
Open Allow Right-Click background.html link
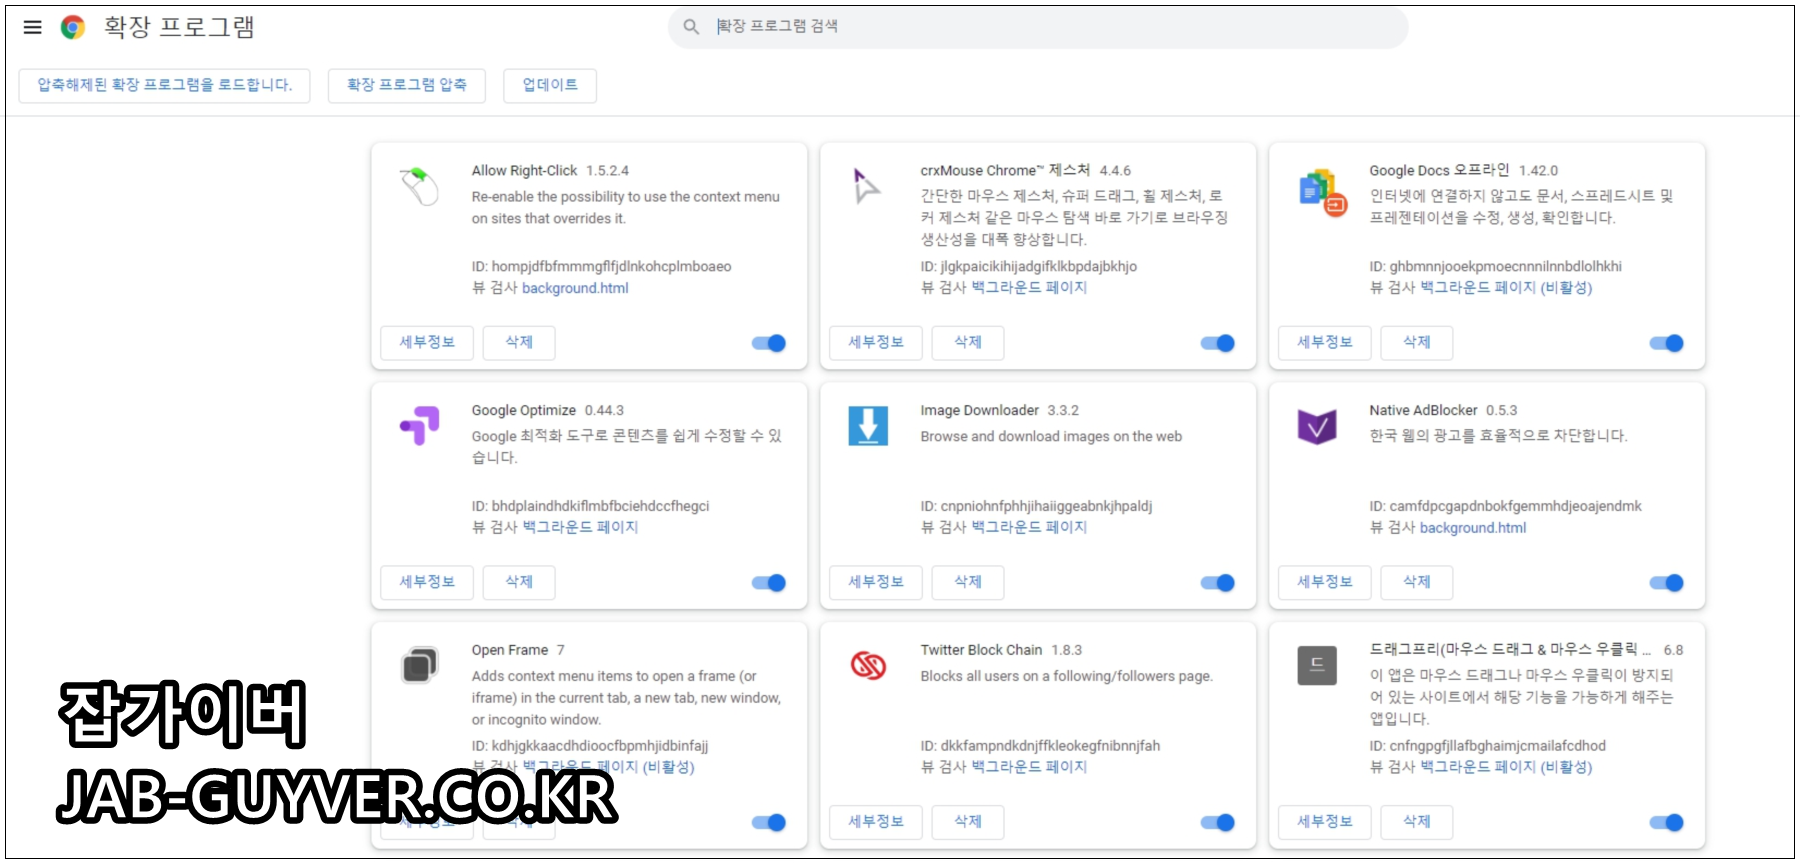pyautogui.click(x=575, y=288)
